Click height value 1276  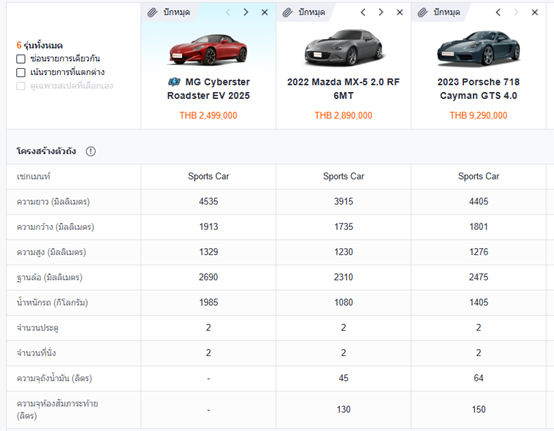pyautogui.click(x=478, y=252)
